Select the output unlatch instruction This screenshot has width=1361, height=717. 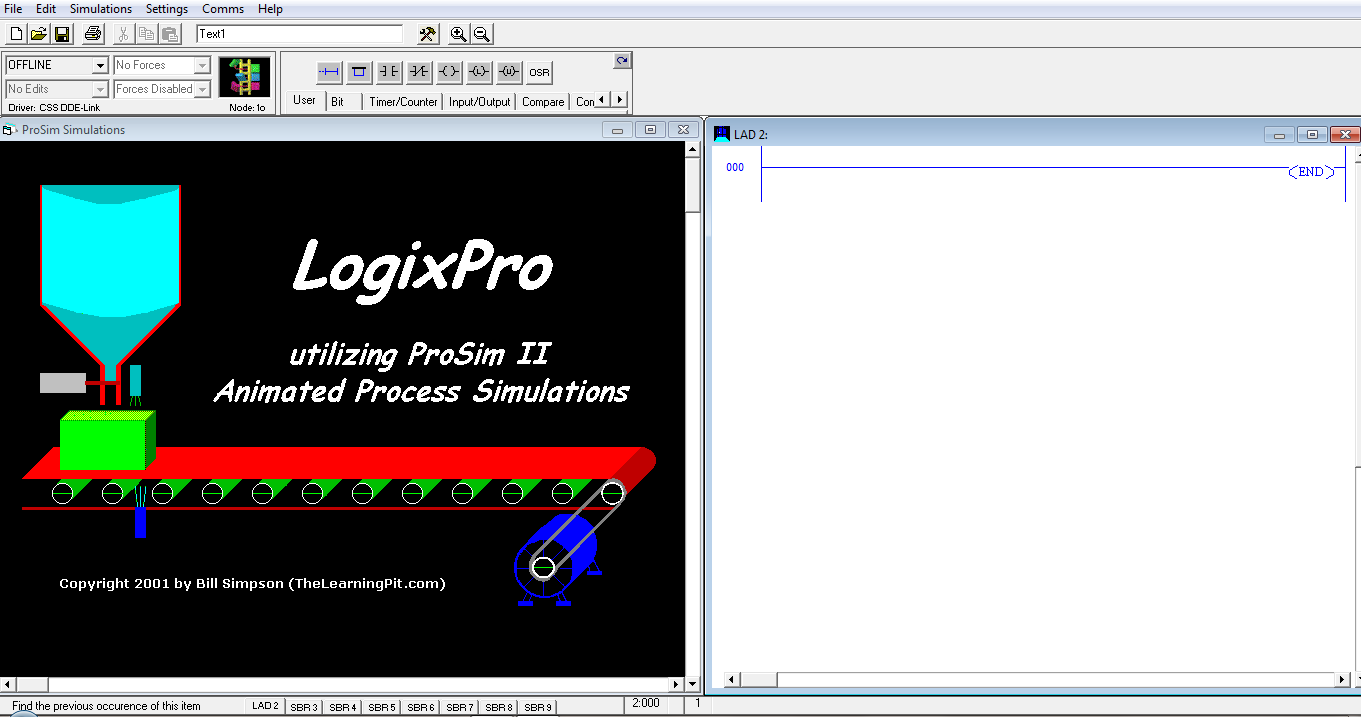point(508,72)
